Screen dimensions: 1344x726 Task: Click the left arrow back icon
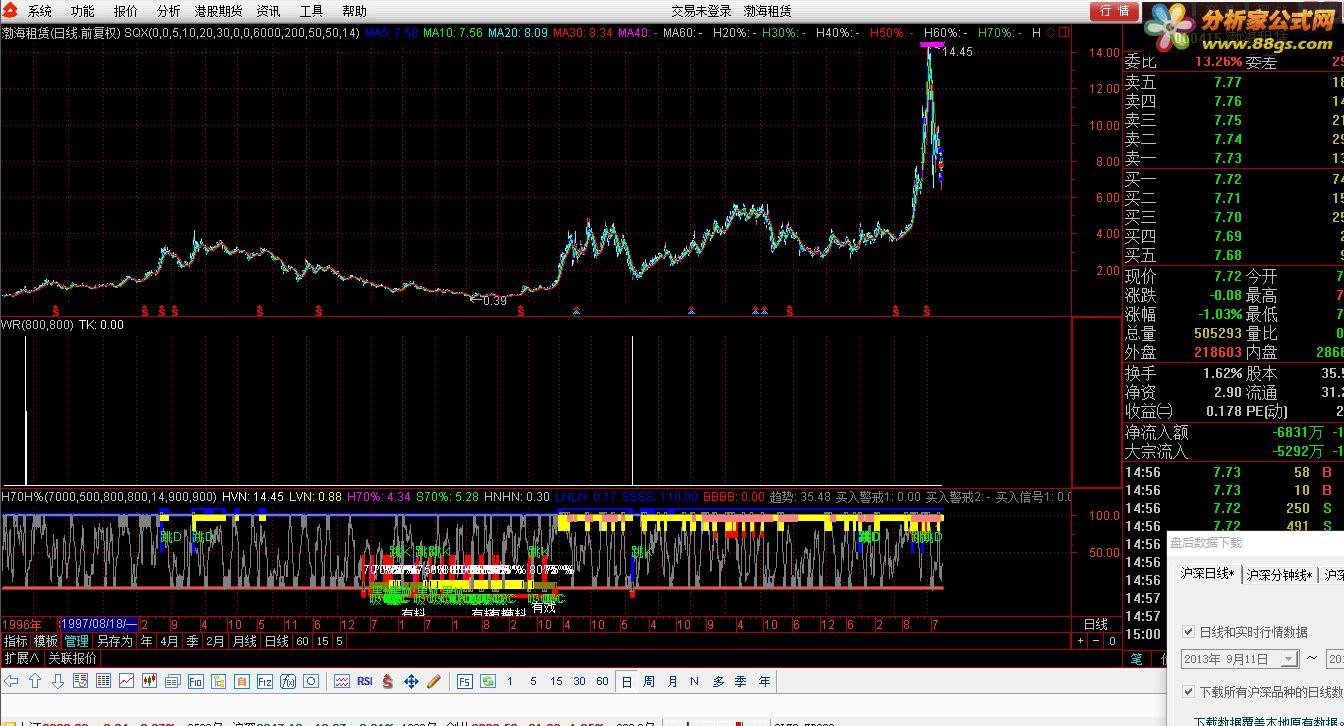pos(11,681)
